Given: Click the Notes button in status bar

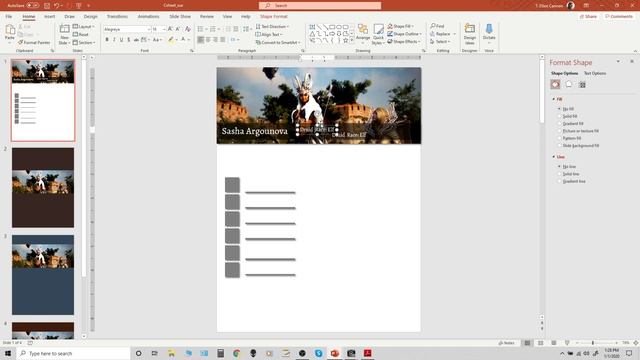Looking at the screenshot, I should click(506, 343).
